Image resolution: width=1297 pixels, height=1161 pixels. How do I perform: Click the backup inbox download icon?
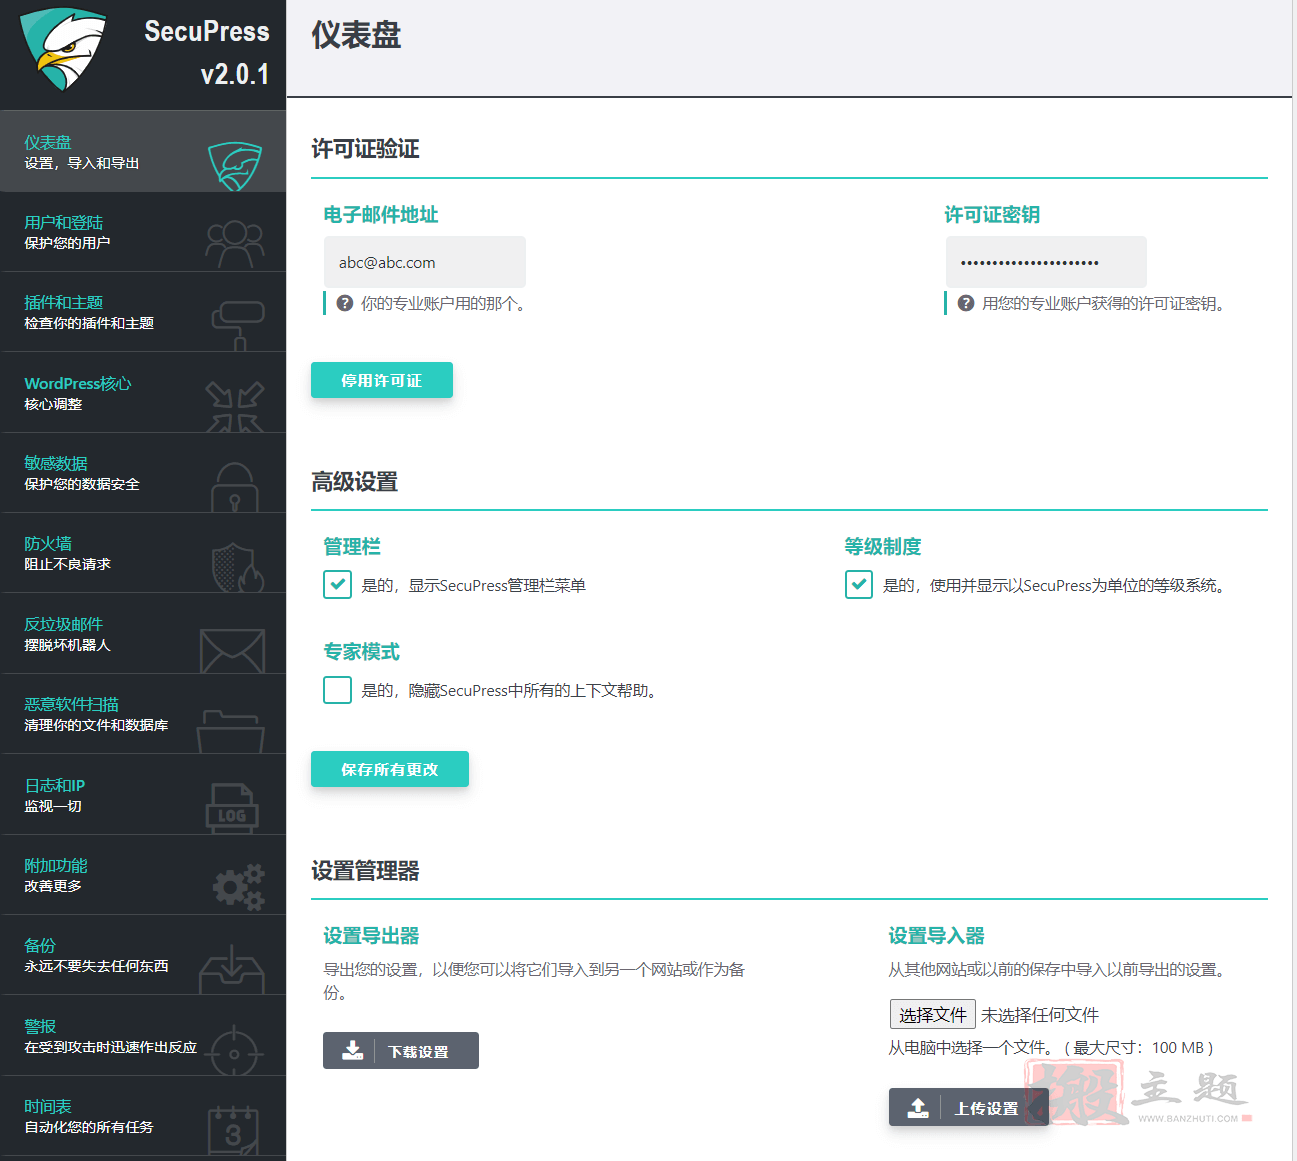coord(232,969)
